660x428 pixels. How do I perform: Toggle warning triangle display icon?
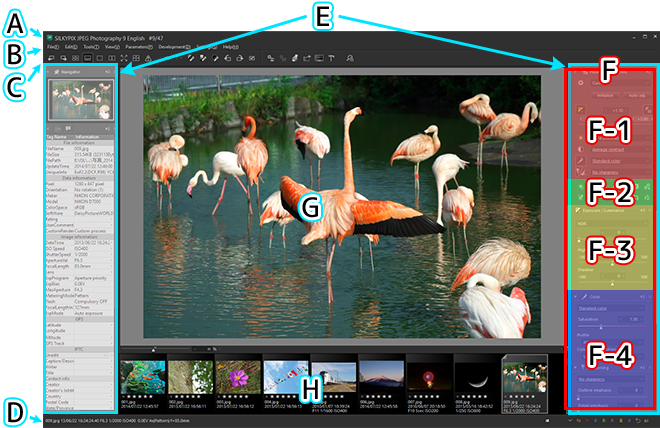[x=148, y=58]
